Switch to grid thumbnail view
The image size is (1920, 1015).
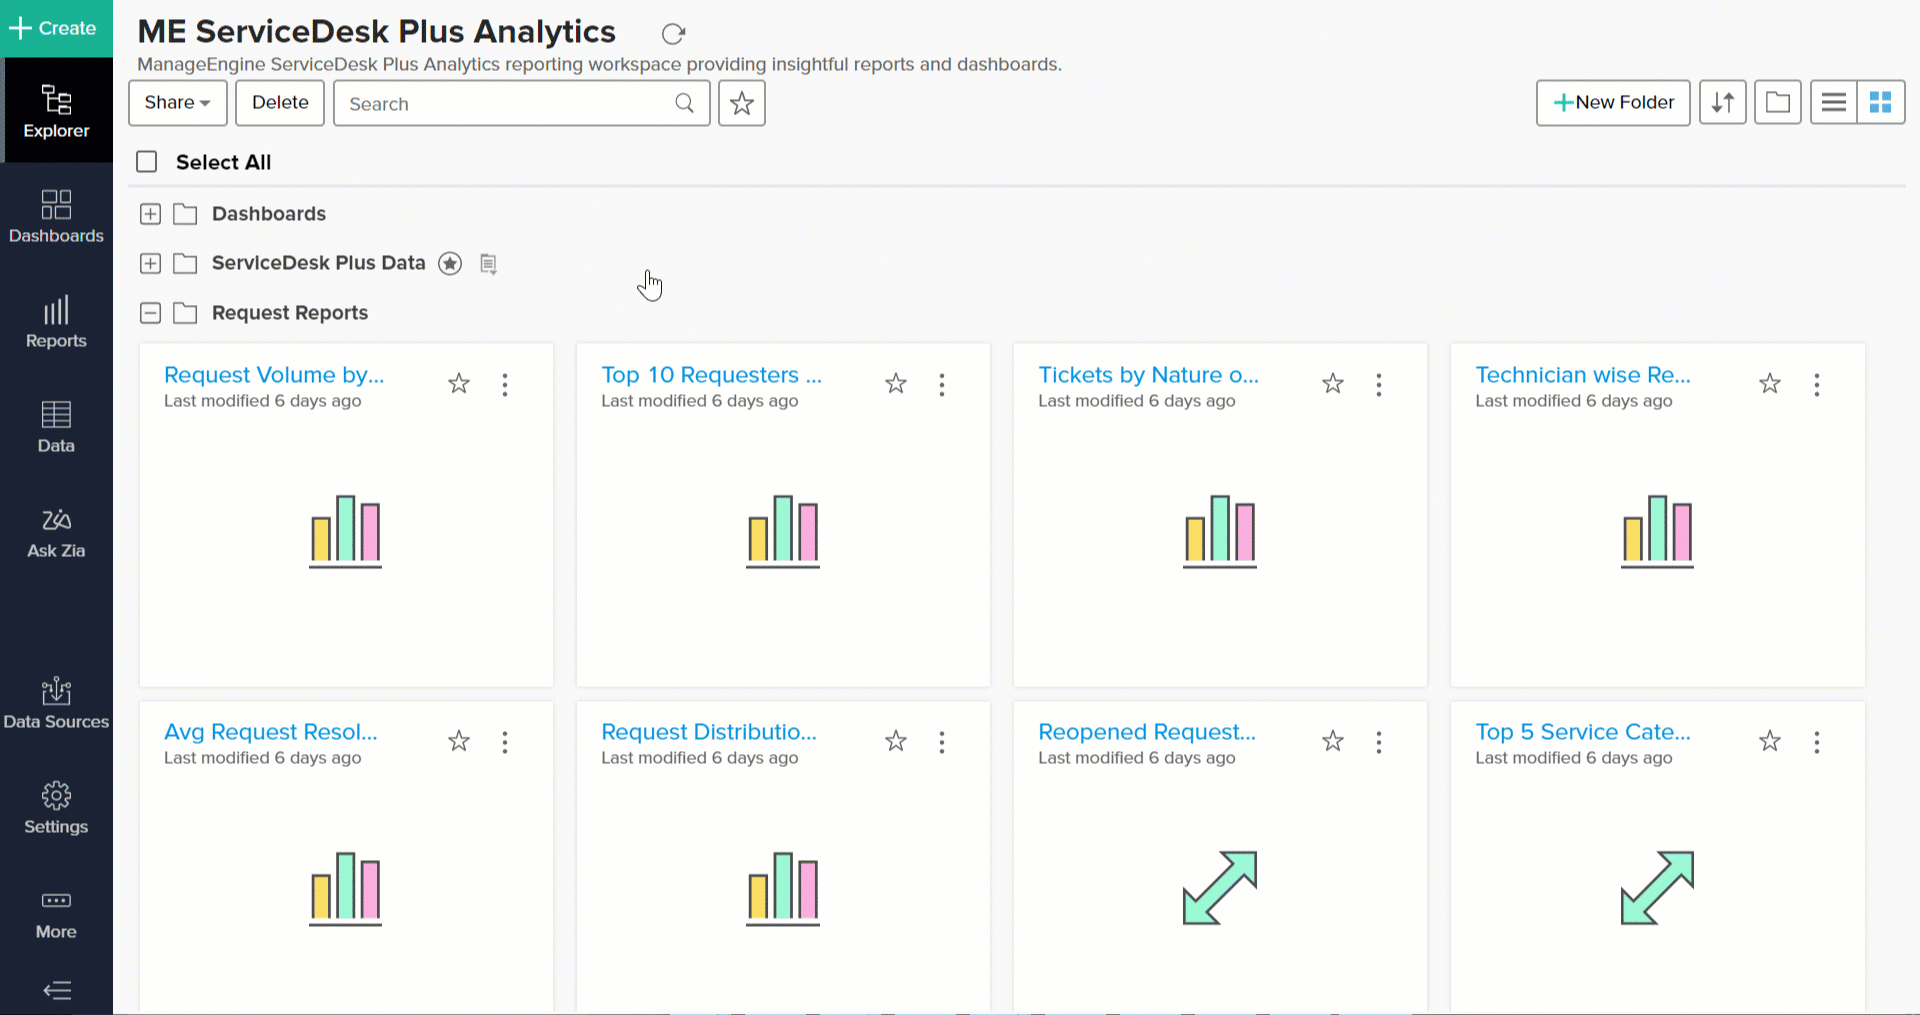click(1880, 102)
